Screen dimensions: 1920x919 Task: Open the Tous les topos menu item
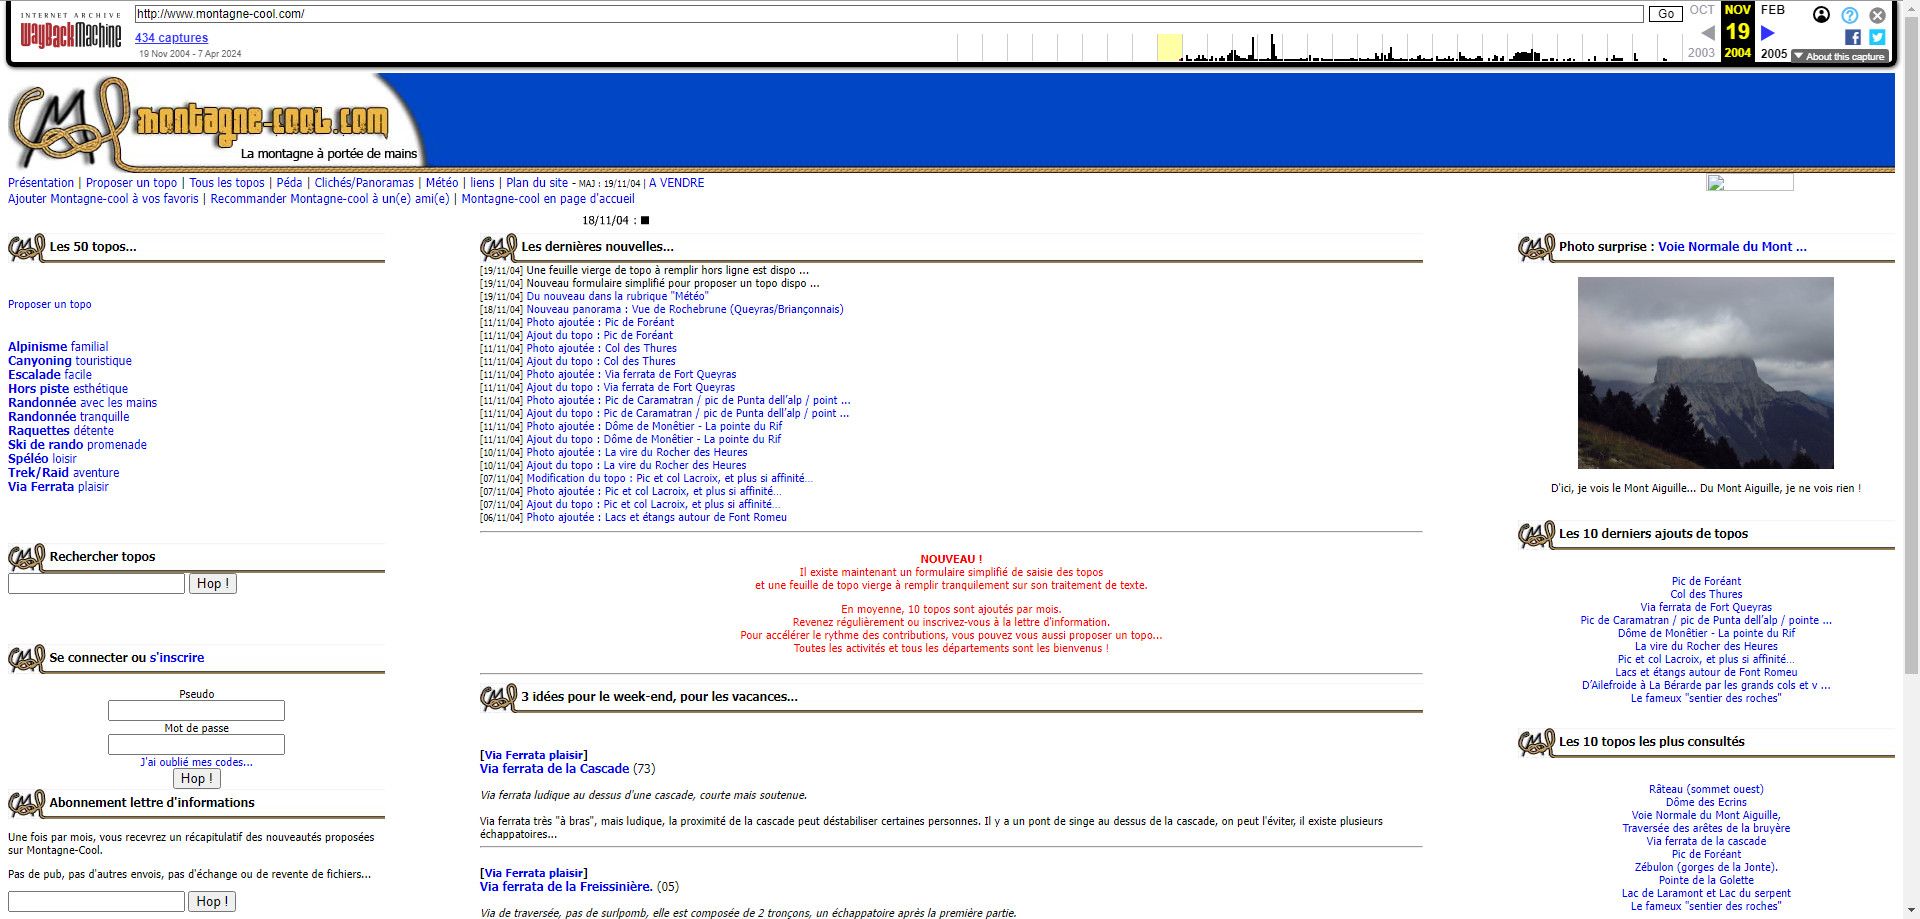pyautogui.click(x=227, y=183)
